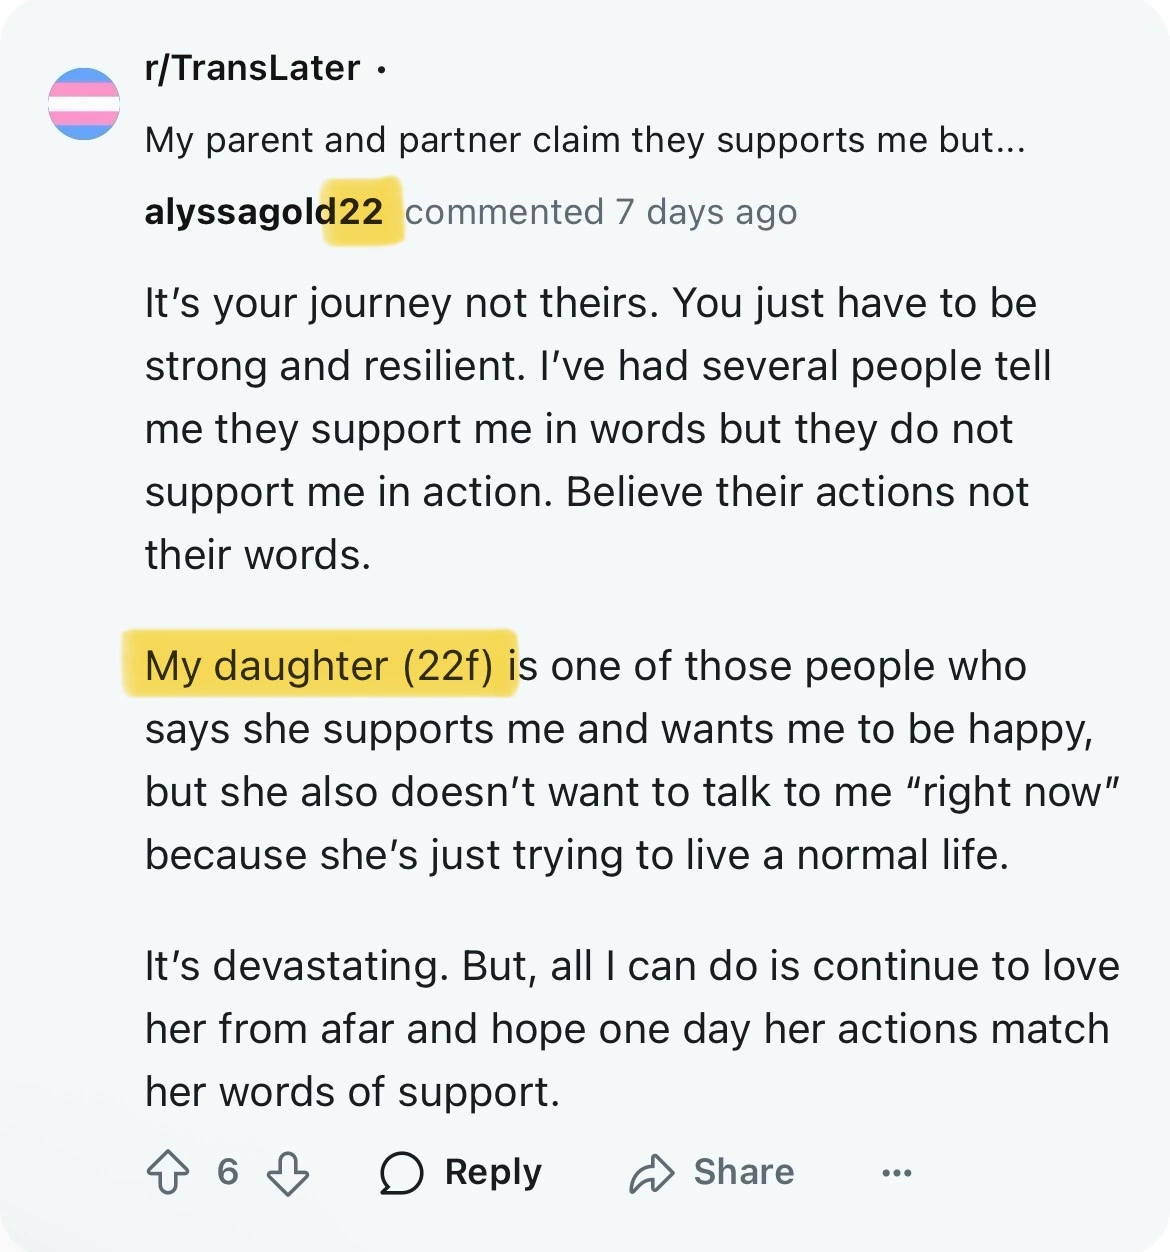Click the r/TransLater community avatar icon
The image size is (1170, 1252).
84,103
